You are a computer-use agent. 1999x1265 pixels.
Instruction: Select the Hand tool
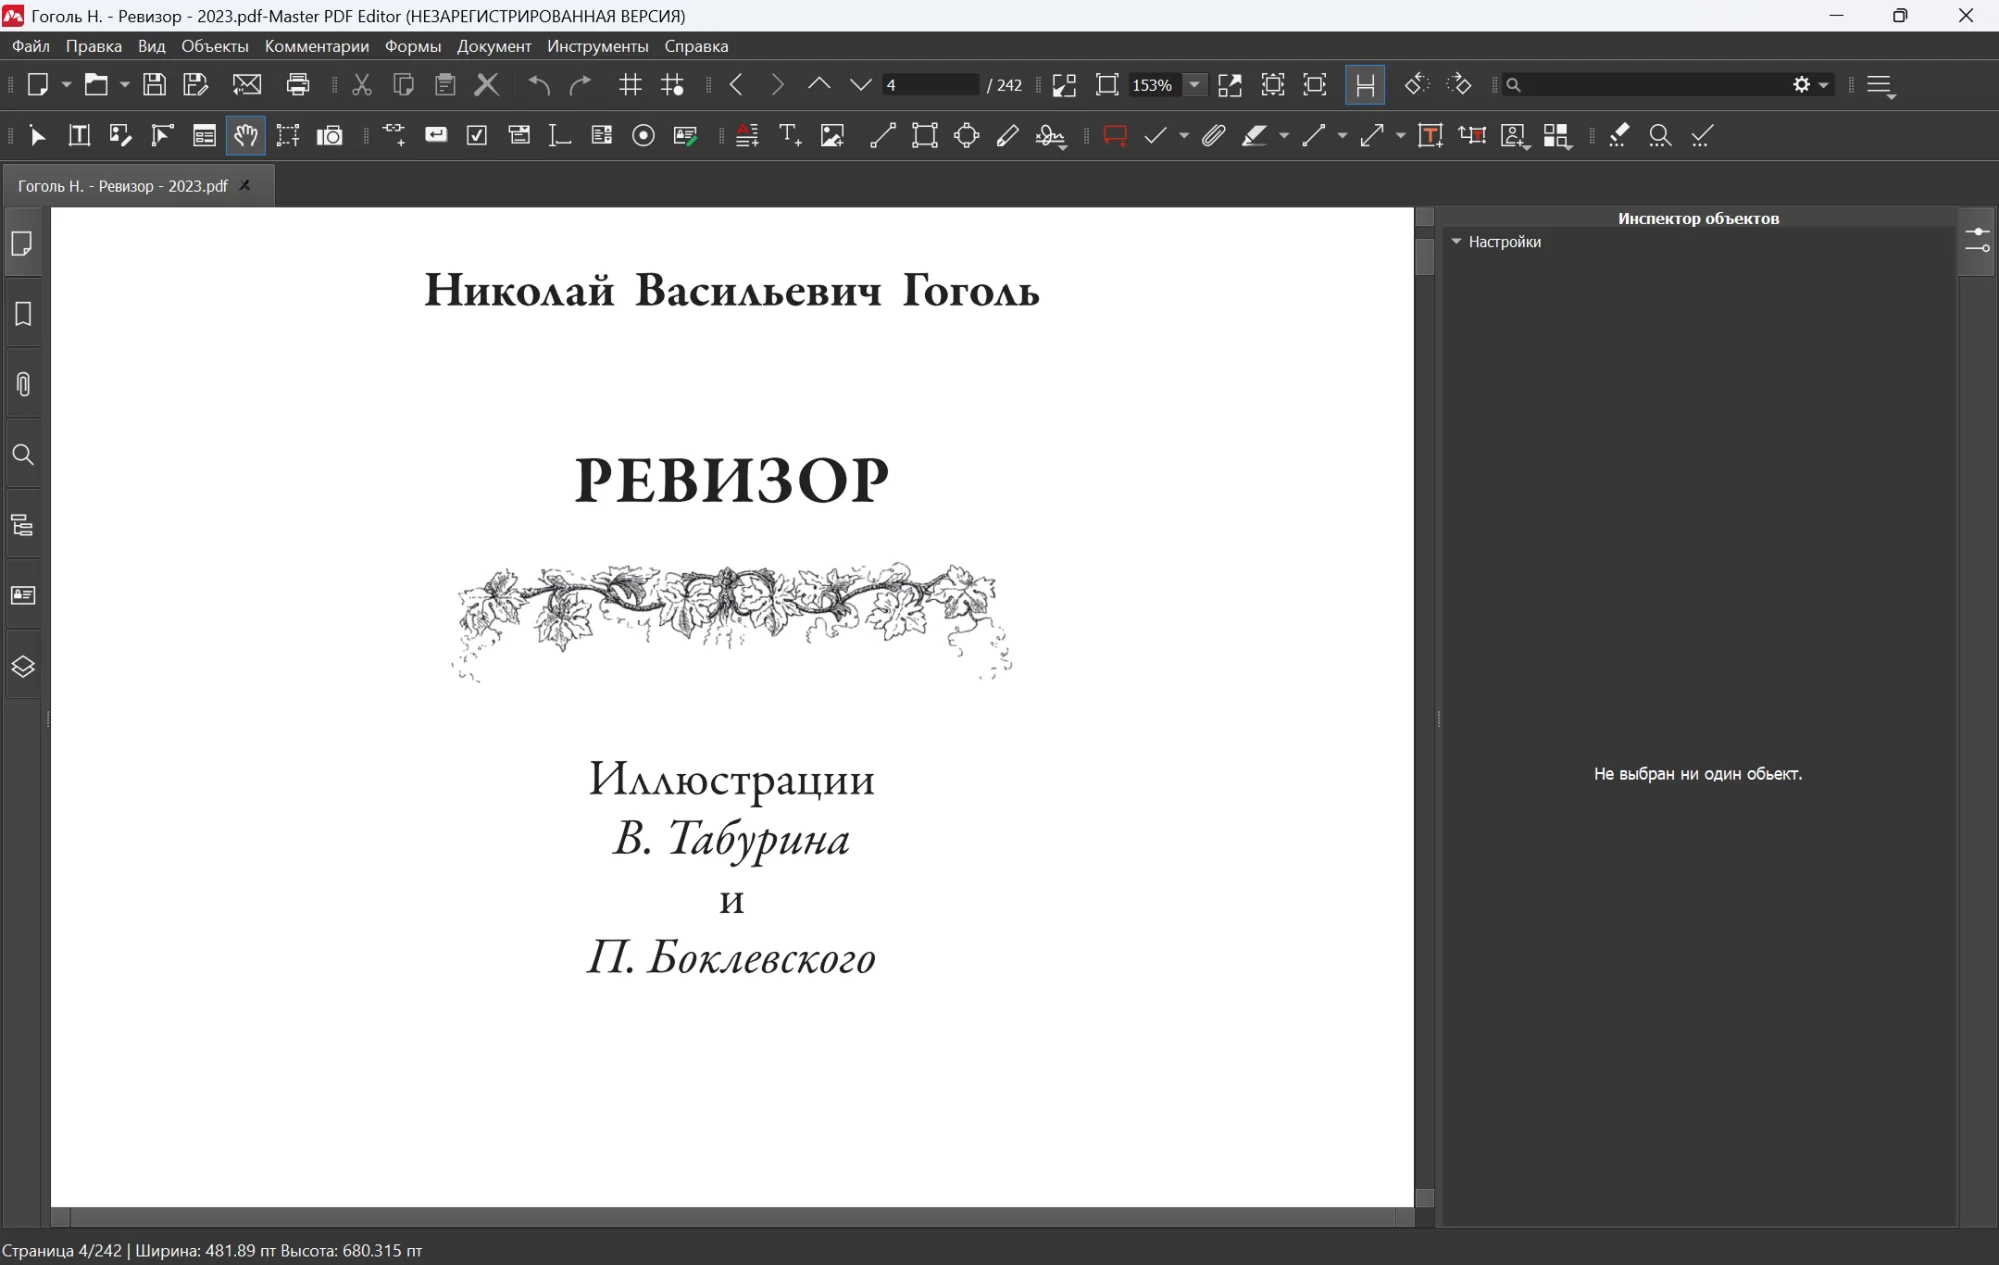[x=246, y=136]
